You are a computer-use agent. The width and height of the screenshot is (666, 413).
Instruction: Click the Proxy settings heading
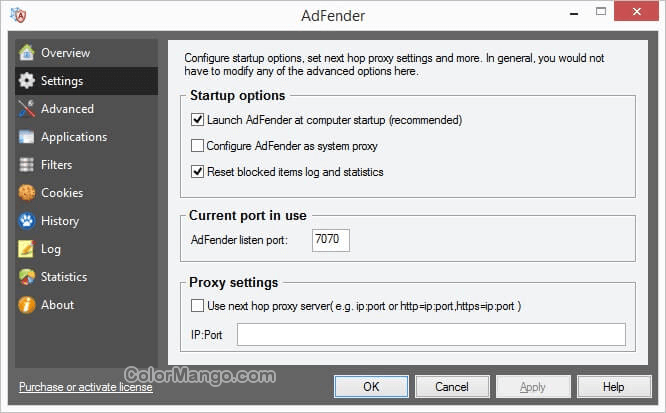(x=234, y=283)
